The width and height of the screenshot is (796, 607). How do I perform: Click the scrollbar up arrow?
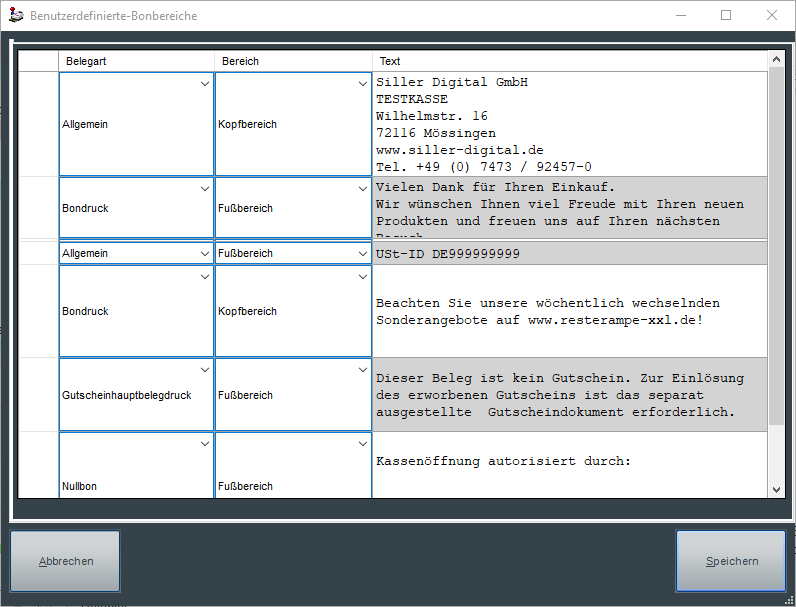pos(776,61)
